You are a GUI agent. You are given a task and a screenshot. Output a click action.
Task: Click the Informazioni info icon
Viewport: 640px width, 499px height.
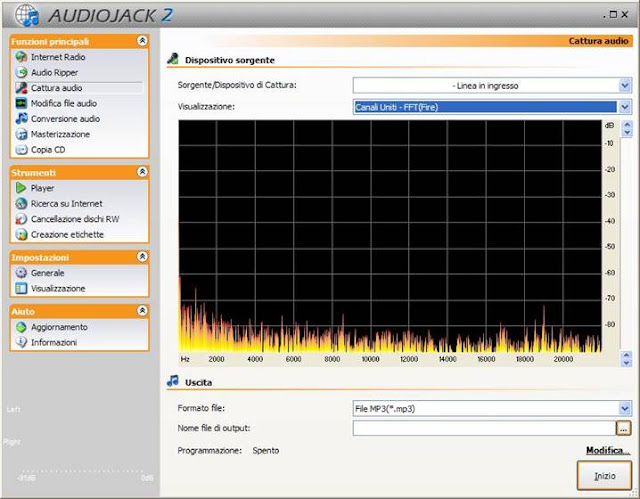(21, 342)
